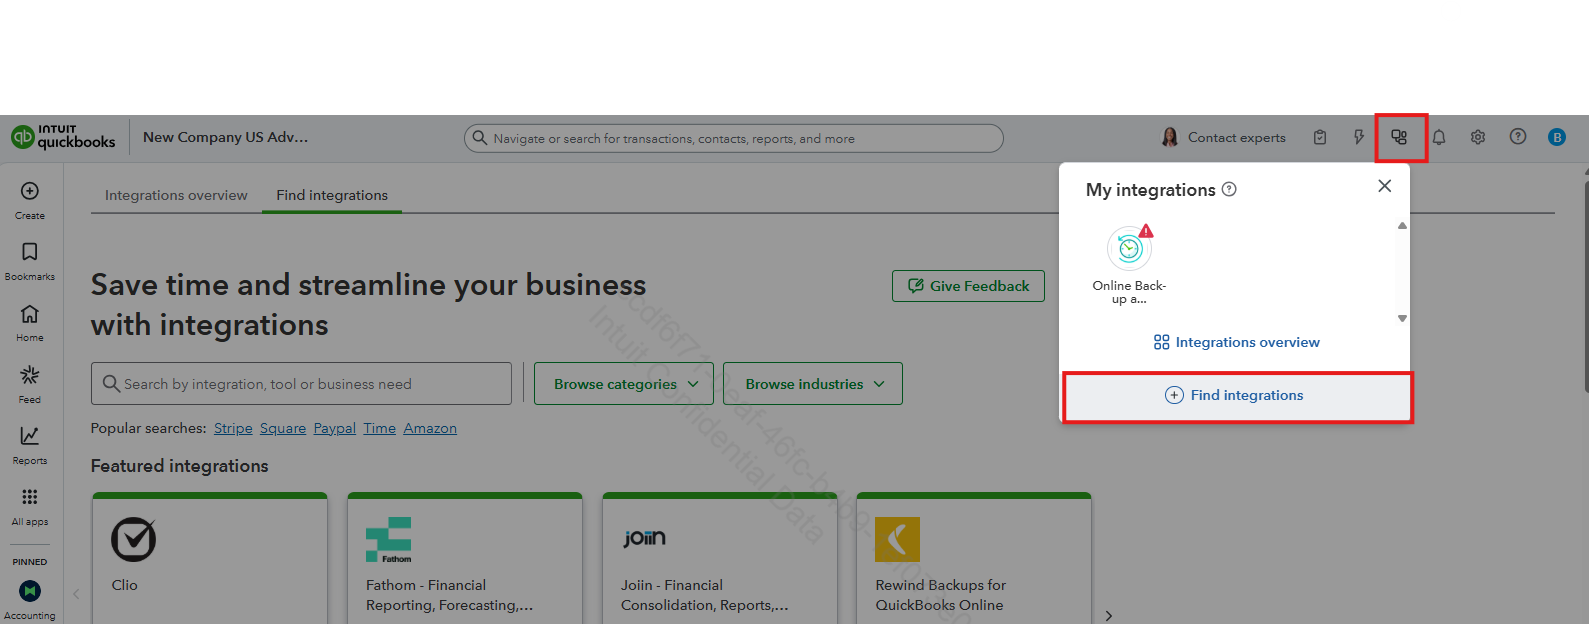Open All apps grid in sidebar

point(30,506)
